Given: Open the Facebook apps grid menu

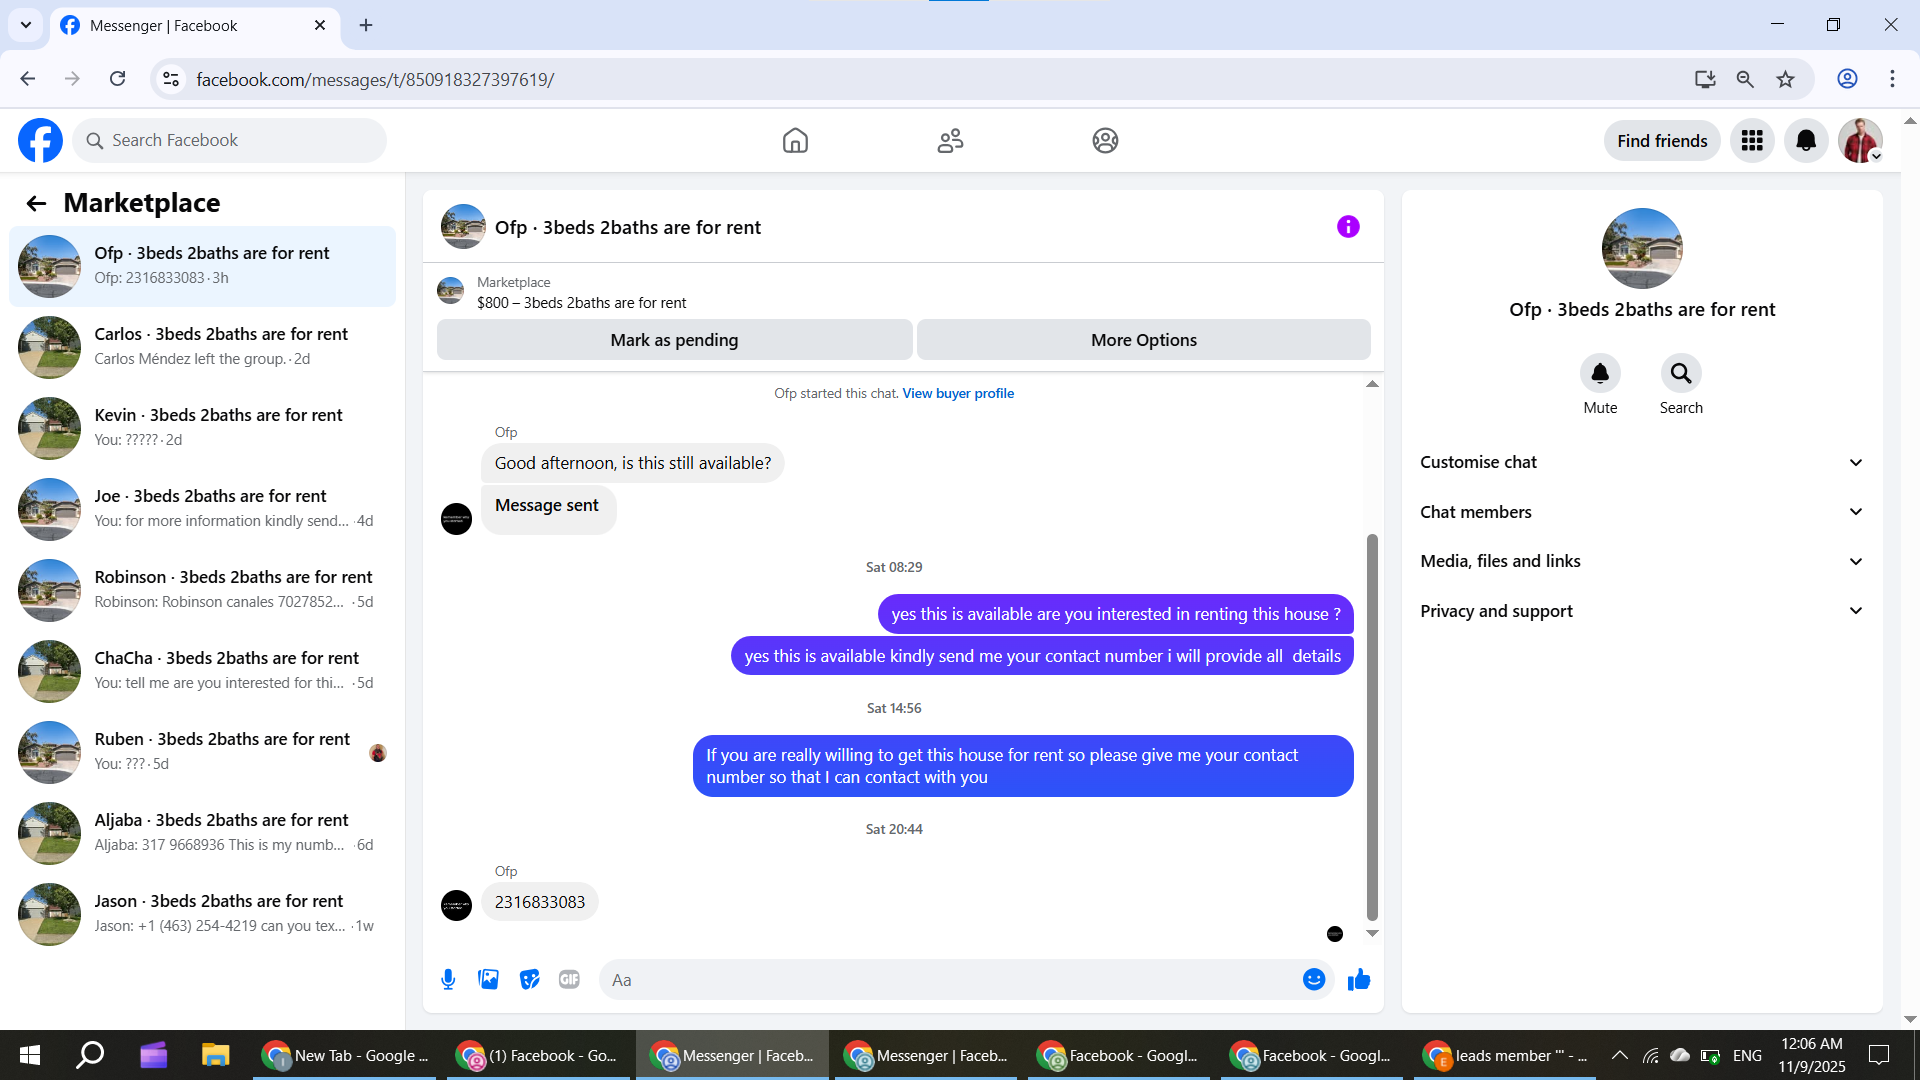Looking at the screenshot, I should pos(1752,141).
